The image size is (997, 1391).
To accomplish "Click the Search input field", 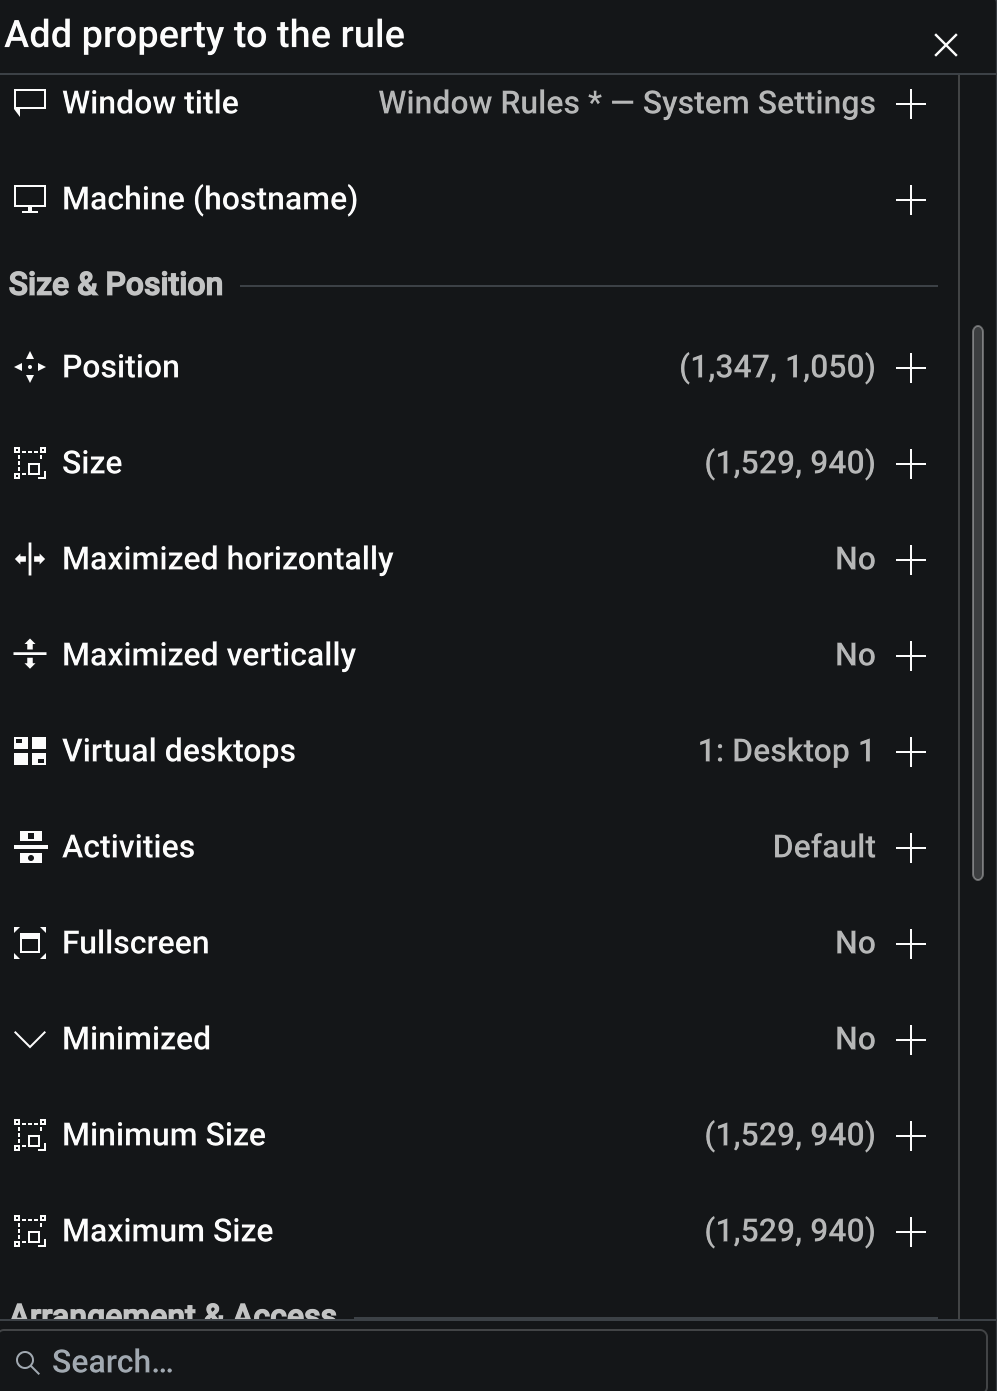I will (x=500, y=1362).
